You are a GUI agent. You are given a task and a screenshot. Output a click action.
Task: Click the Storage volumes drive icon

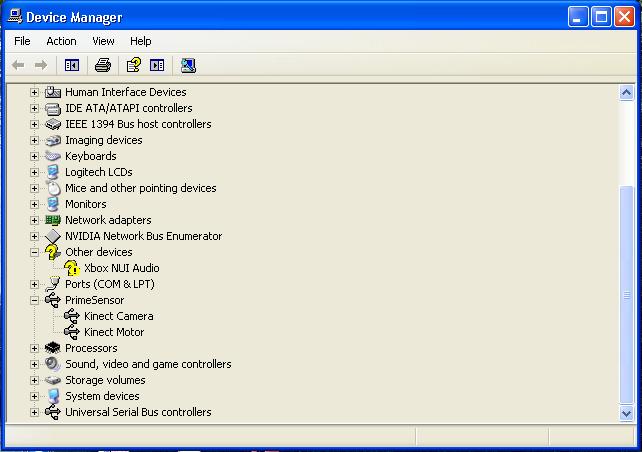53,380
